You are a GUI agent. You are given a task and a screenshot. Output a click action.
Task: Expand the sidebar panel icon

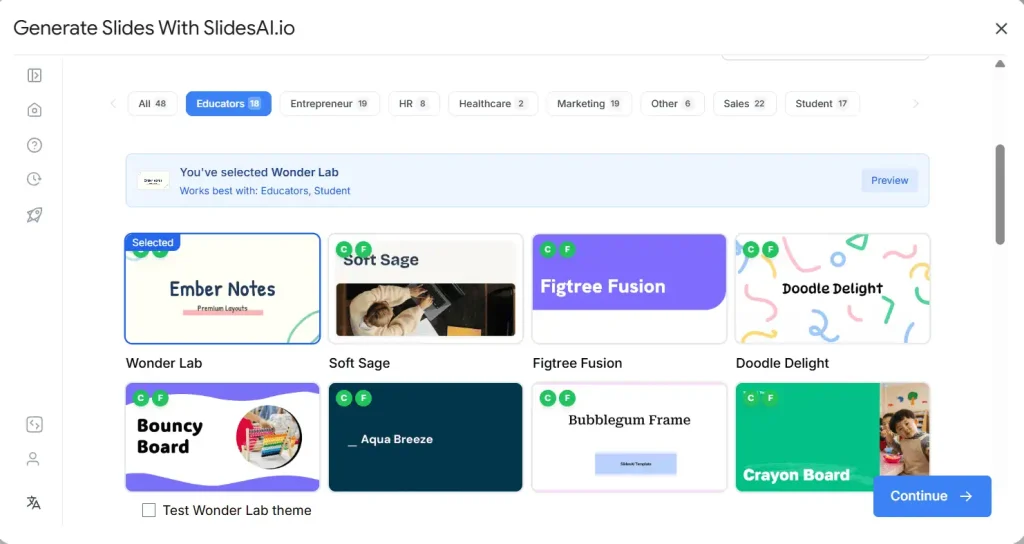coord(34,75)
